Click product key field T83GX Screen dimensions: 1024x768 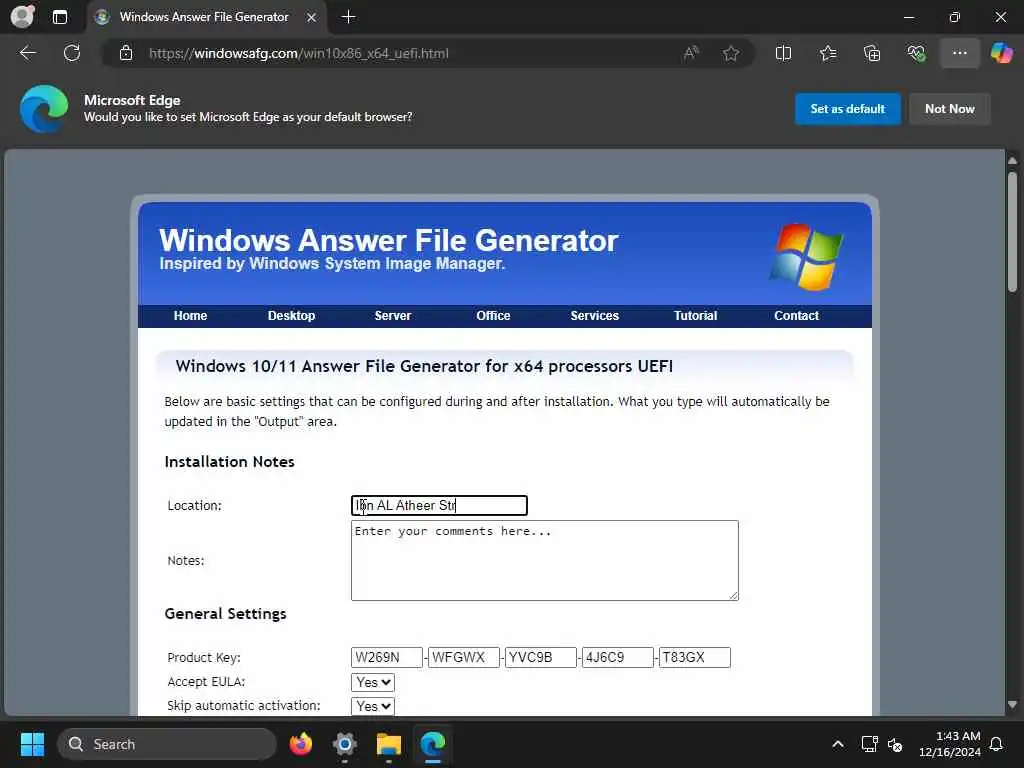pyautogui.click(x=695, y=657)
